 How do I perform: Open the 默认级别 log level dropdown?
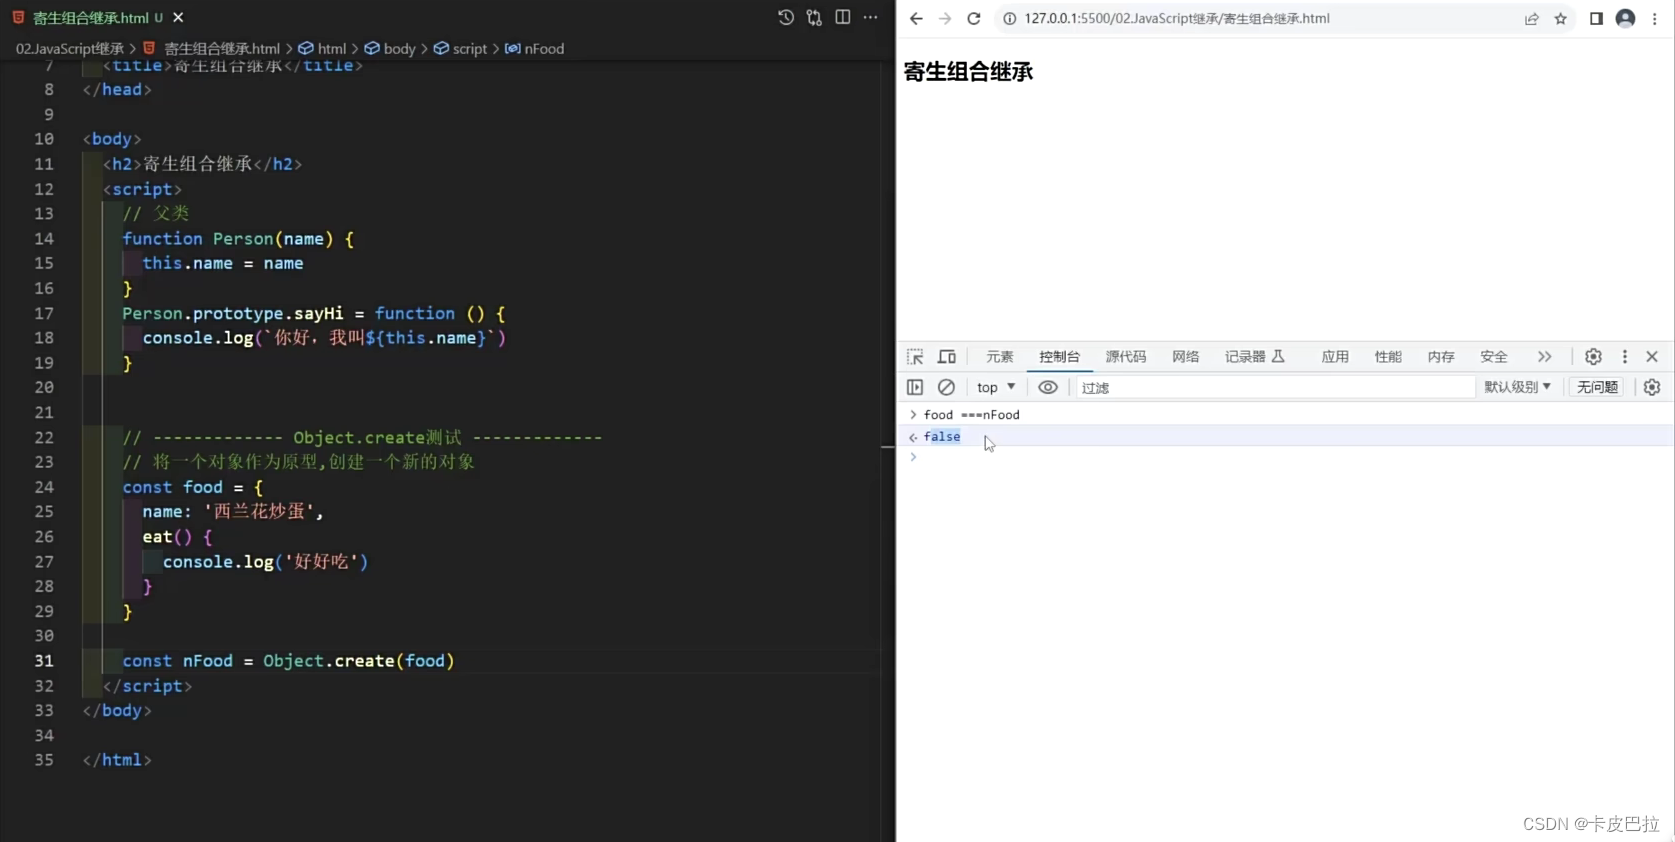[1517, 387]
